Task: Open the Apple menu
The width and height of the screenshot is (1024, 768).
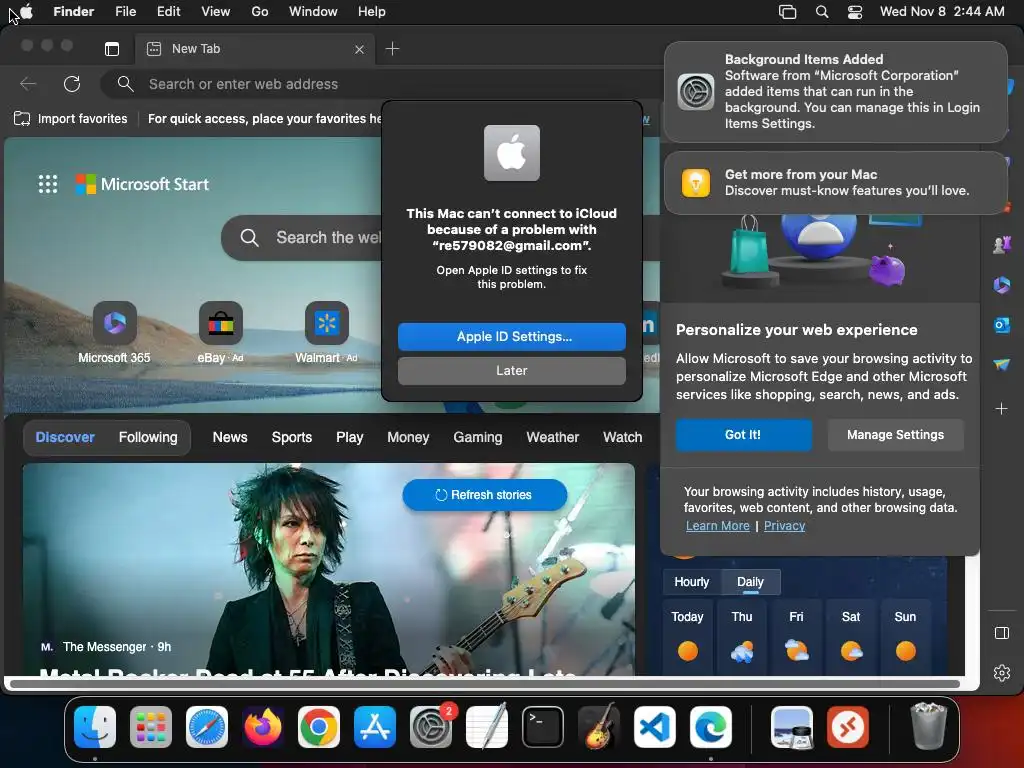Action: [x=26, y=12]
